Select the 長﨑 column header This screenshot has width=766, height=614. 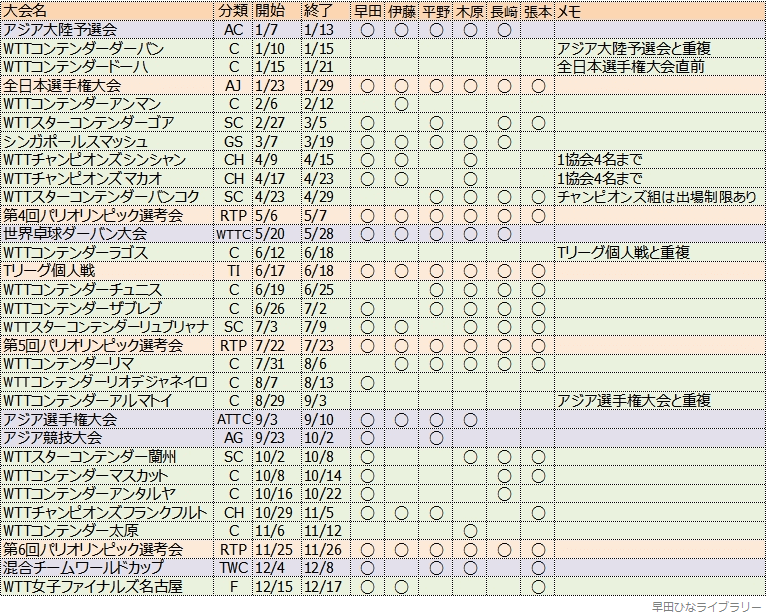pyautogui.click(x=503, y=11)
